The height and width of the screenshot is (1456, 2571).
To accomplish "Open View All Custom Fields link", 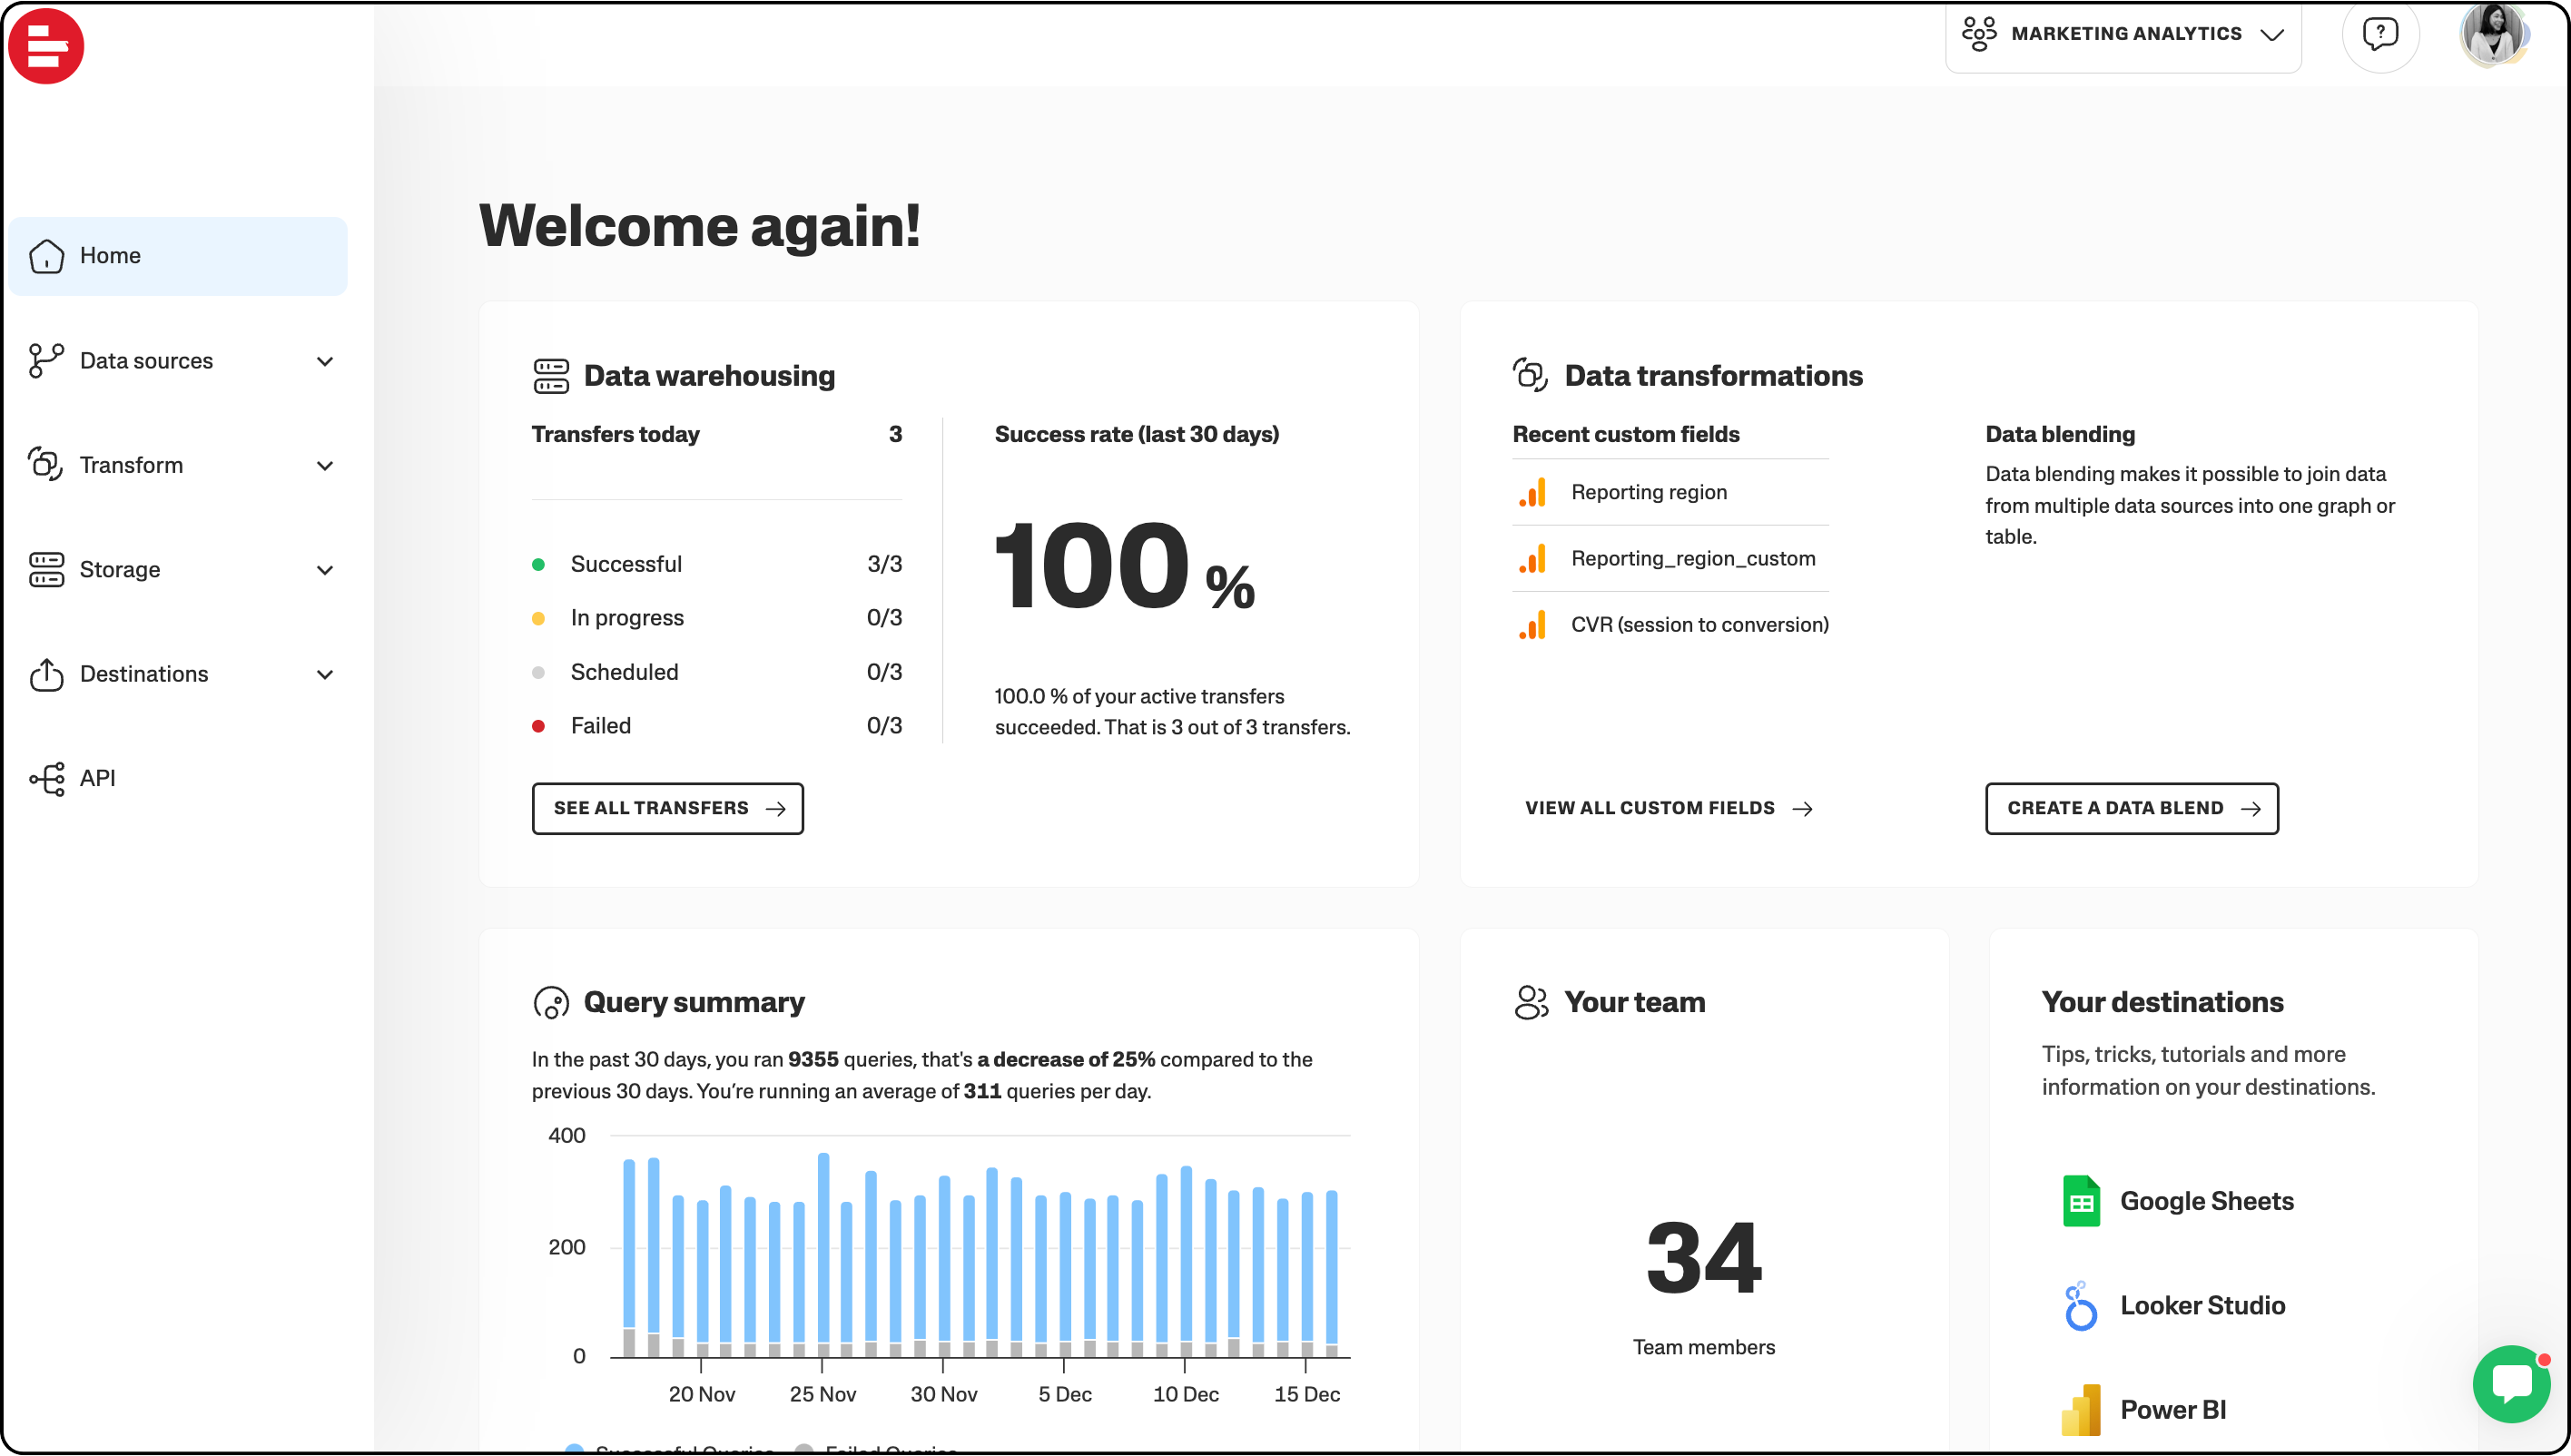I will 1668,808.
